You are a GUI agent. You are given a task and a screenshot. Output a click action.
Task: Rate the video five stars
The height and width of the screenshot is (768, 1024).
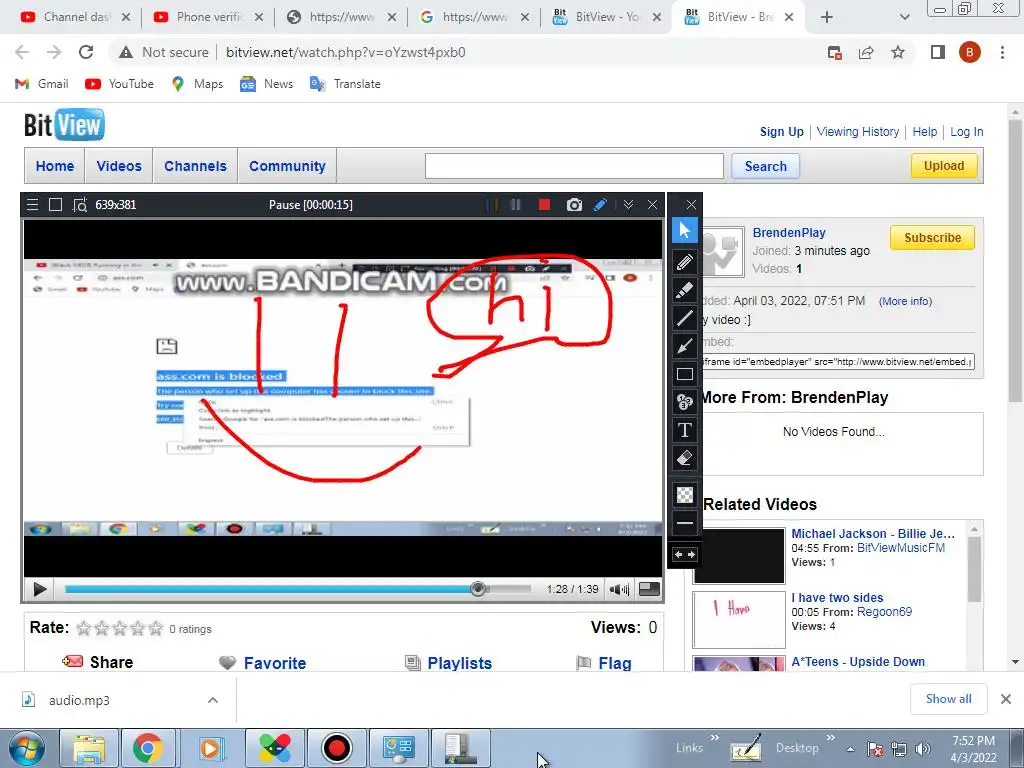pos(155,628)
